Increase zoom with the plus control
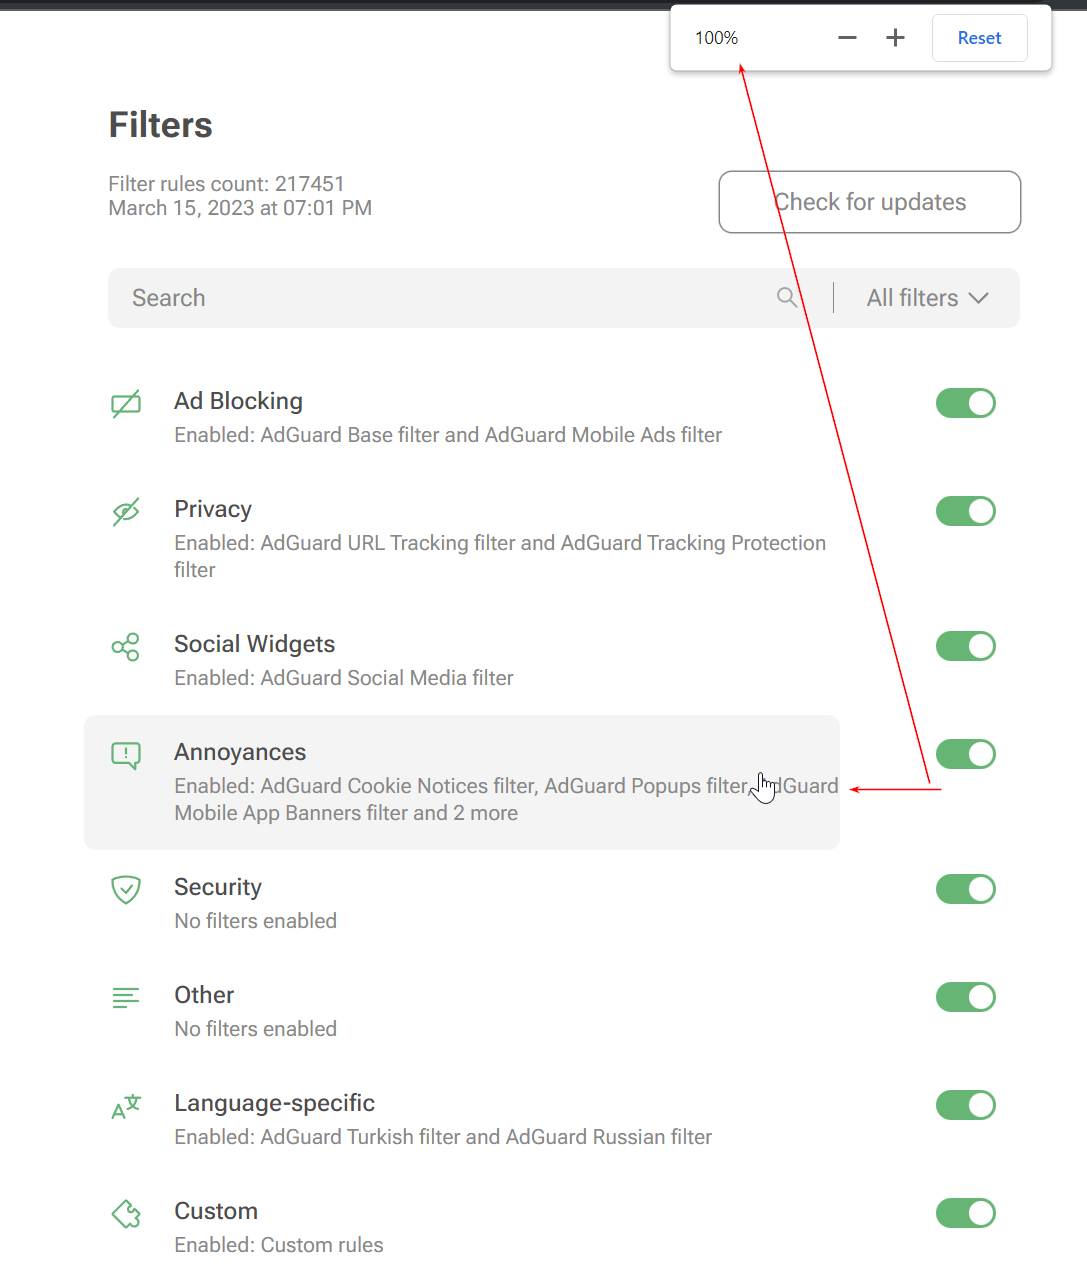This screenshot has height=1272, width=1087. click(x=895, y=37)
